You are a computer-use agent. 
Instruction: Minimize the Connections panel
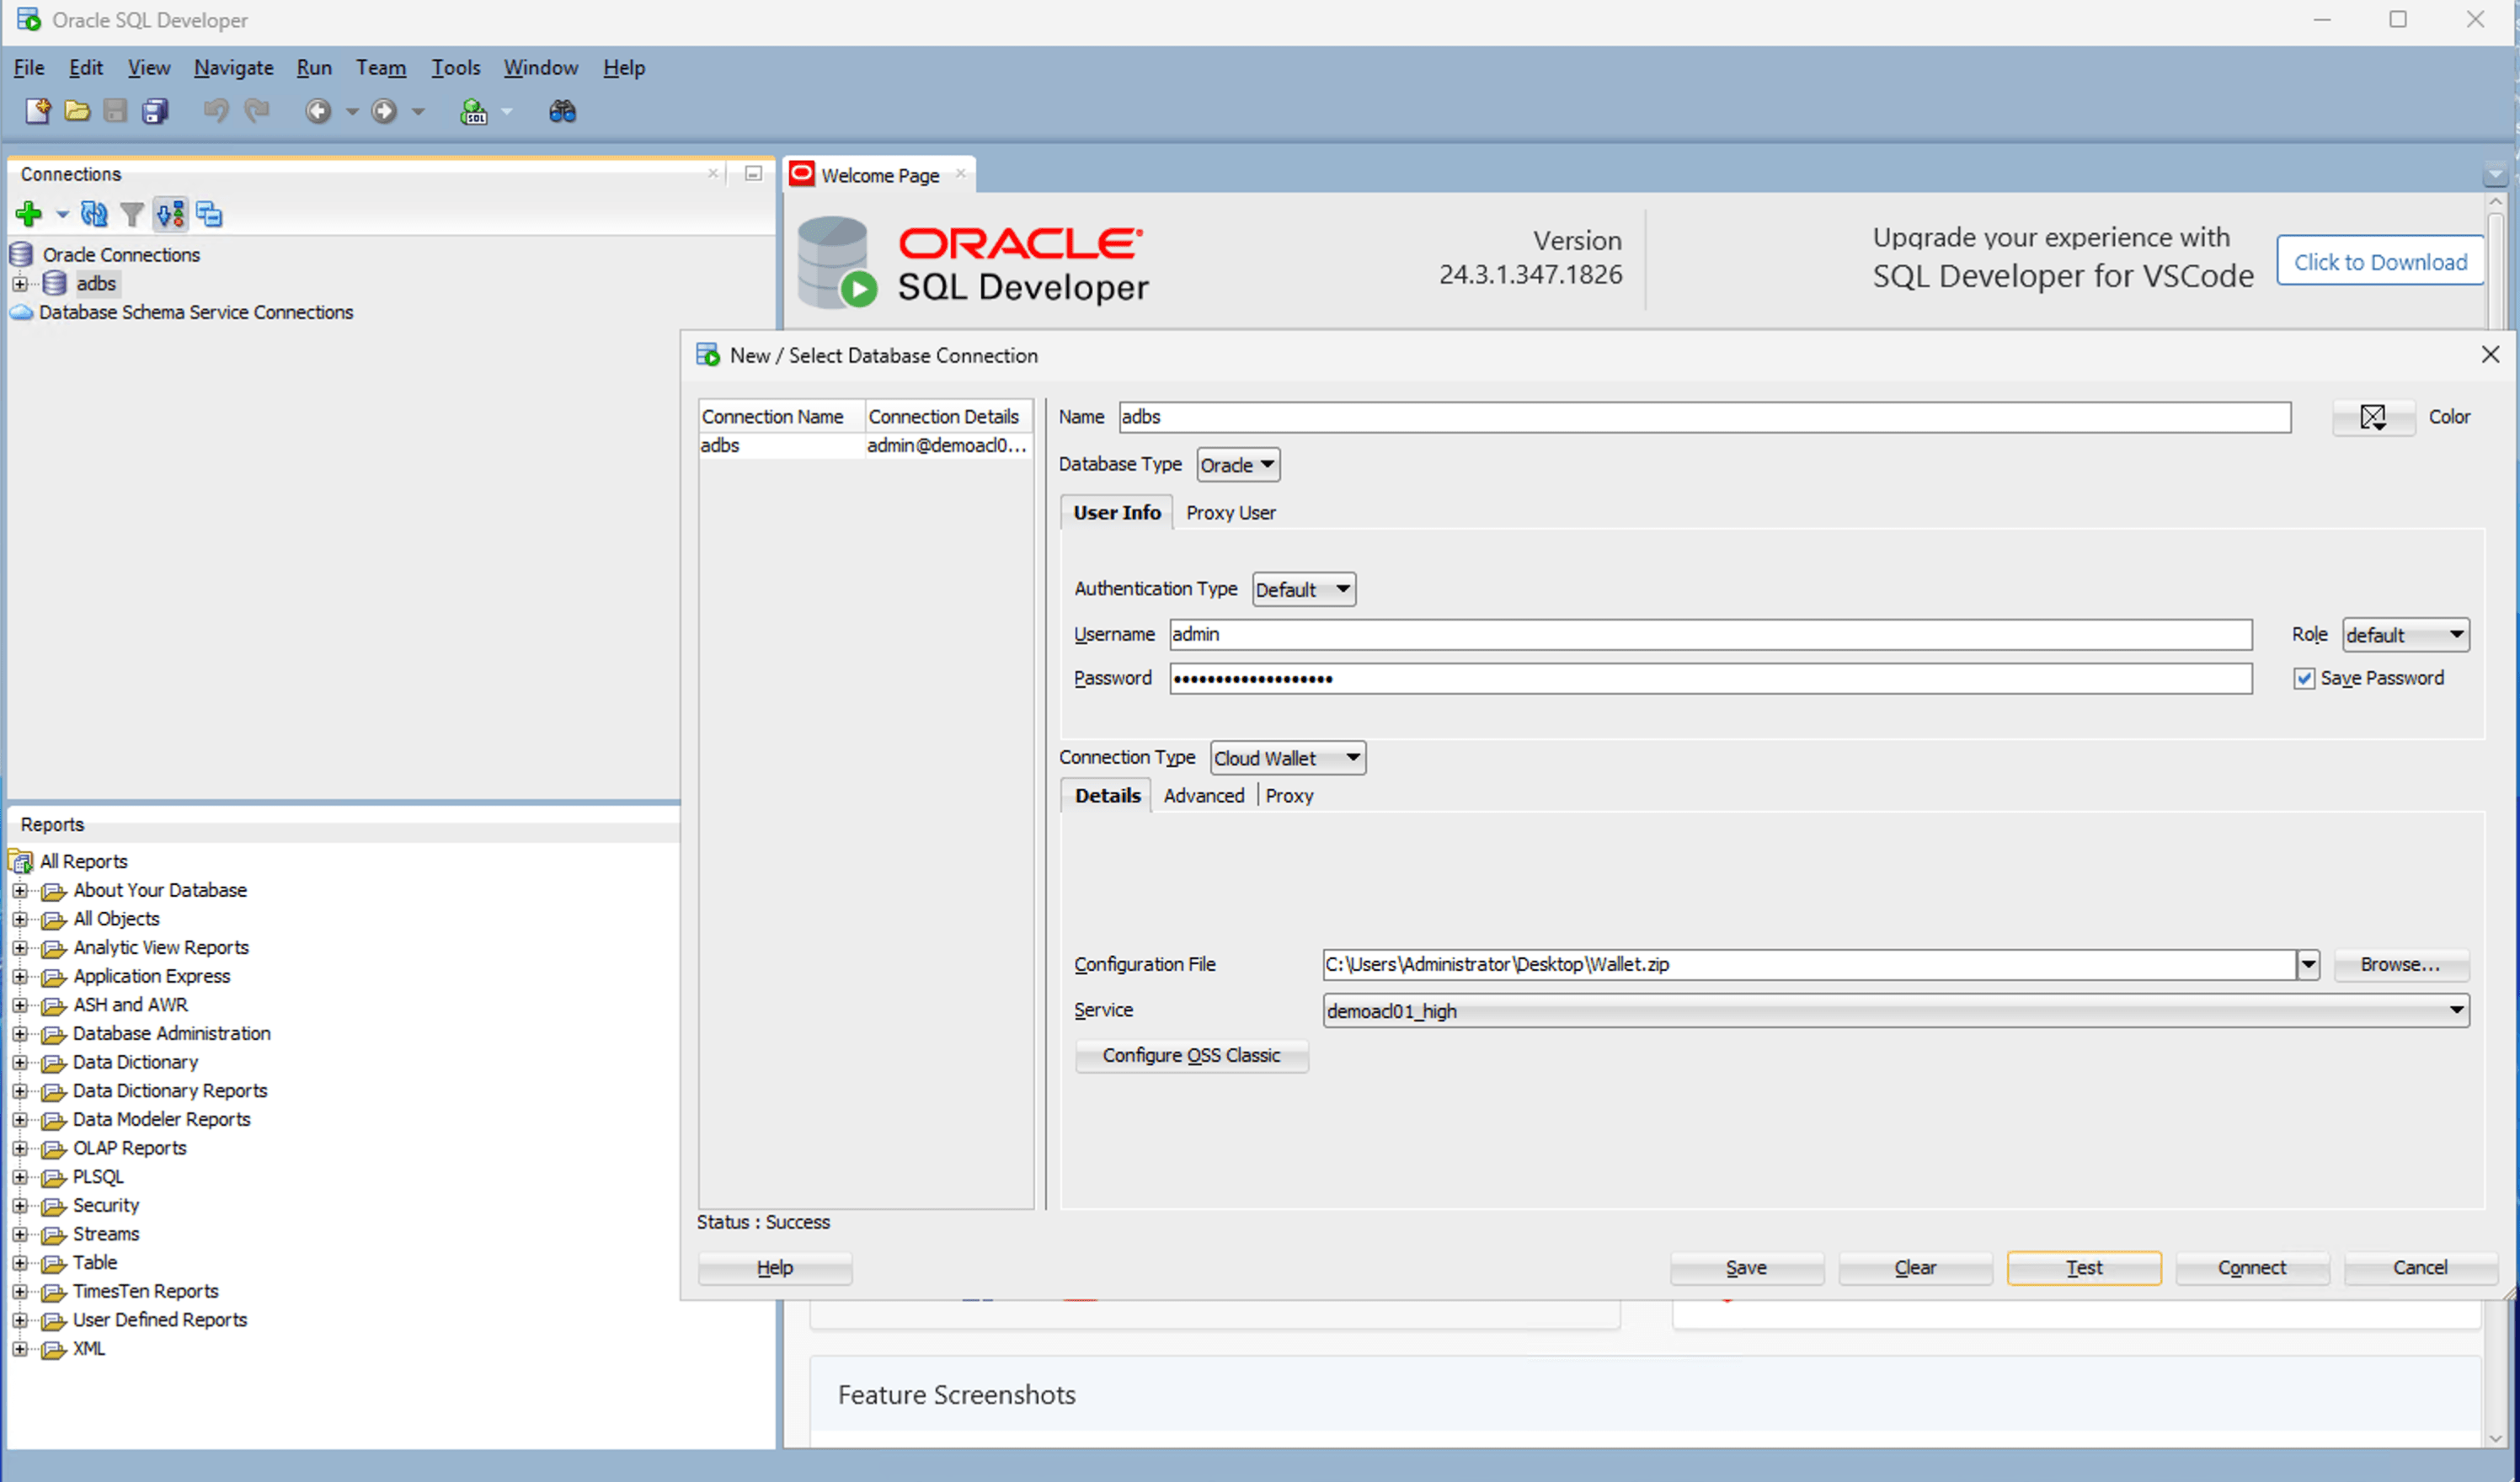(753, 174)
